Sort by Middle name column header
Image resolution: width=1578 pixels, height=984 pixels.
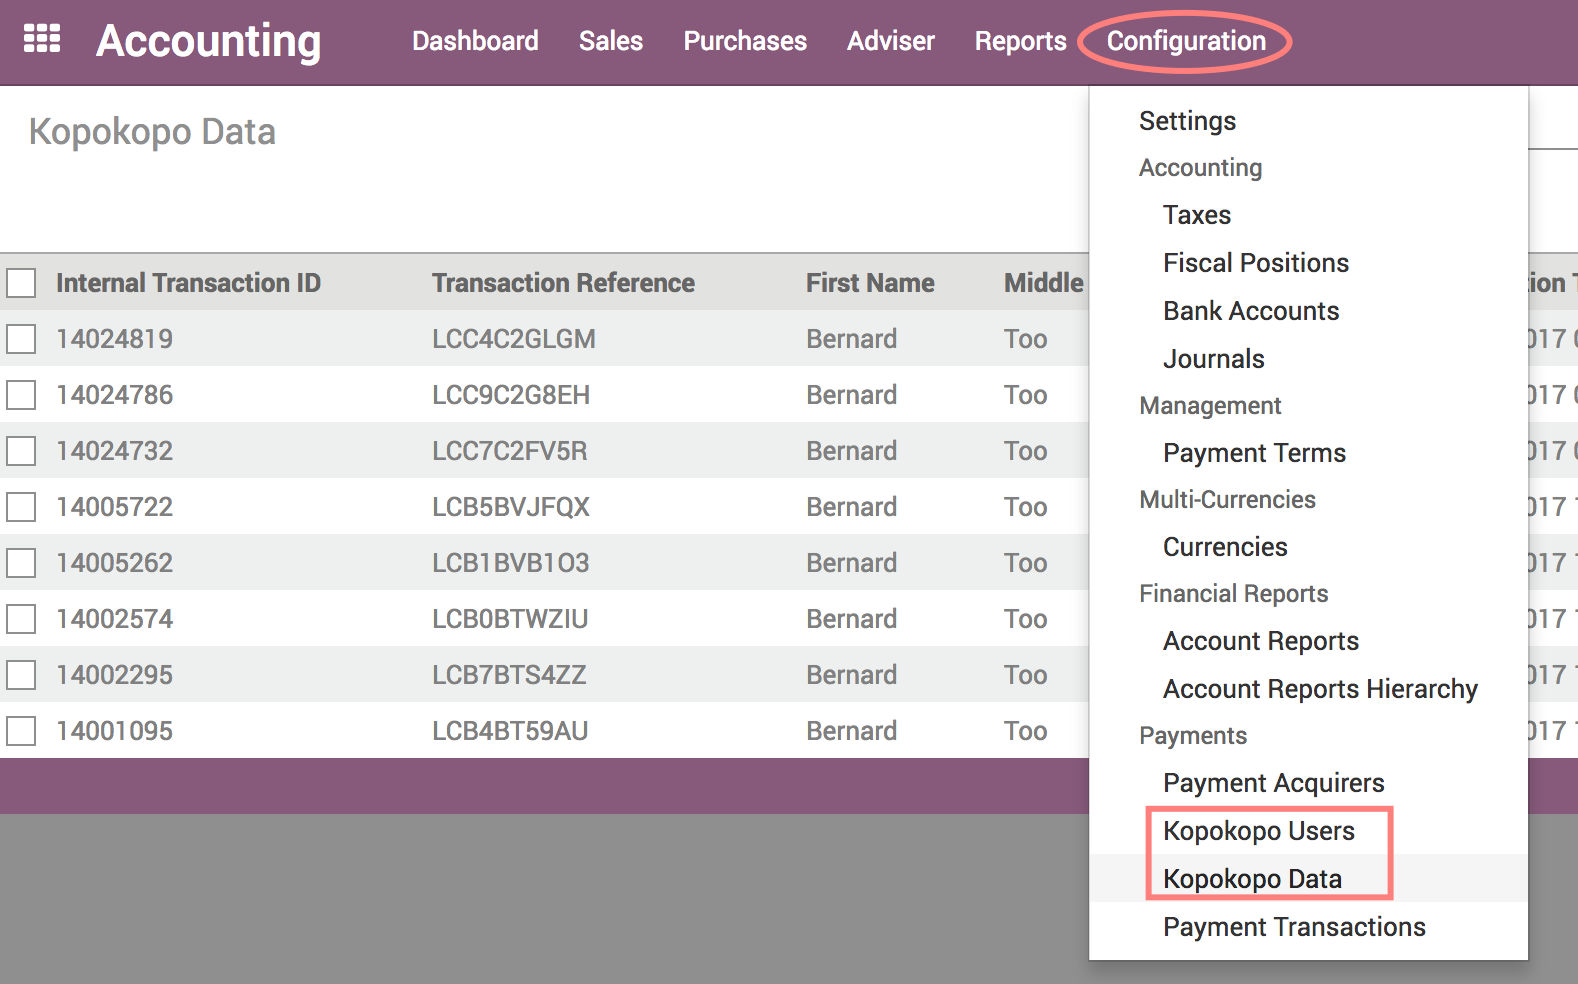click(x=1044, y=283)
